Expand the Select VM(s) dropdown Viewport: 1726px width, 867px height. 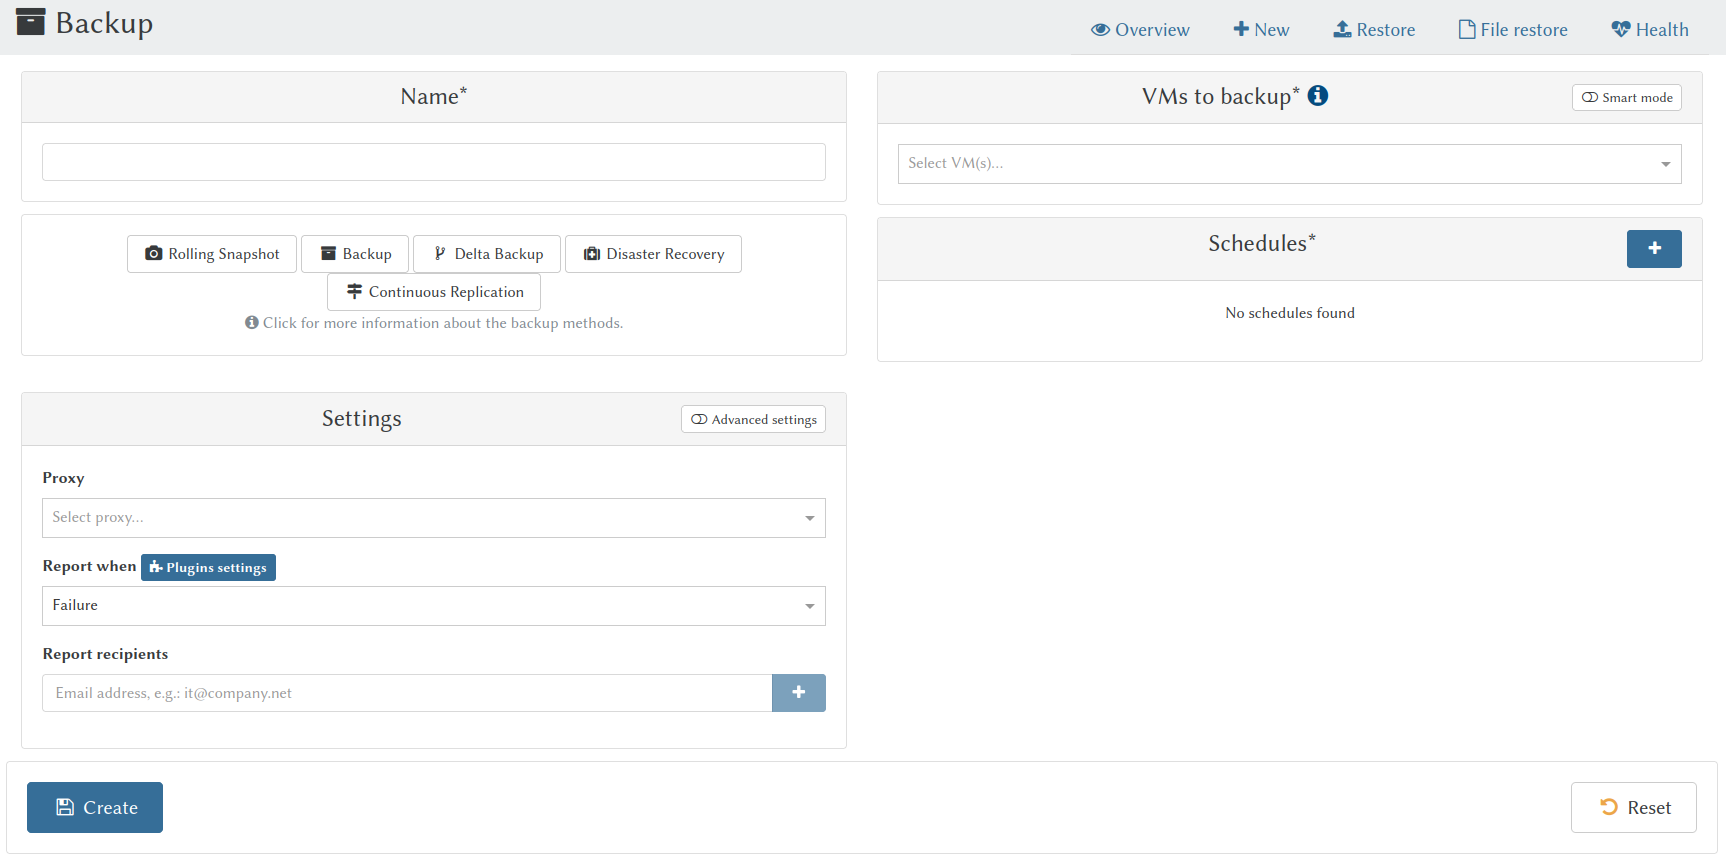tap(1289, 164)
